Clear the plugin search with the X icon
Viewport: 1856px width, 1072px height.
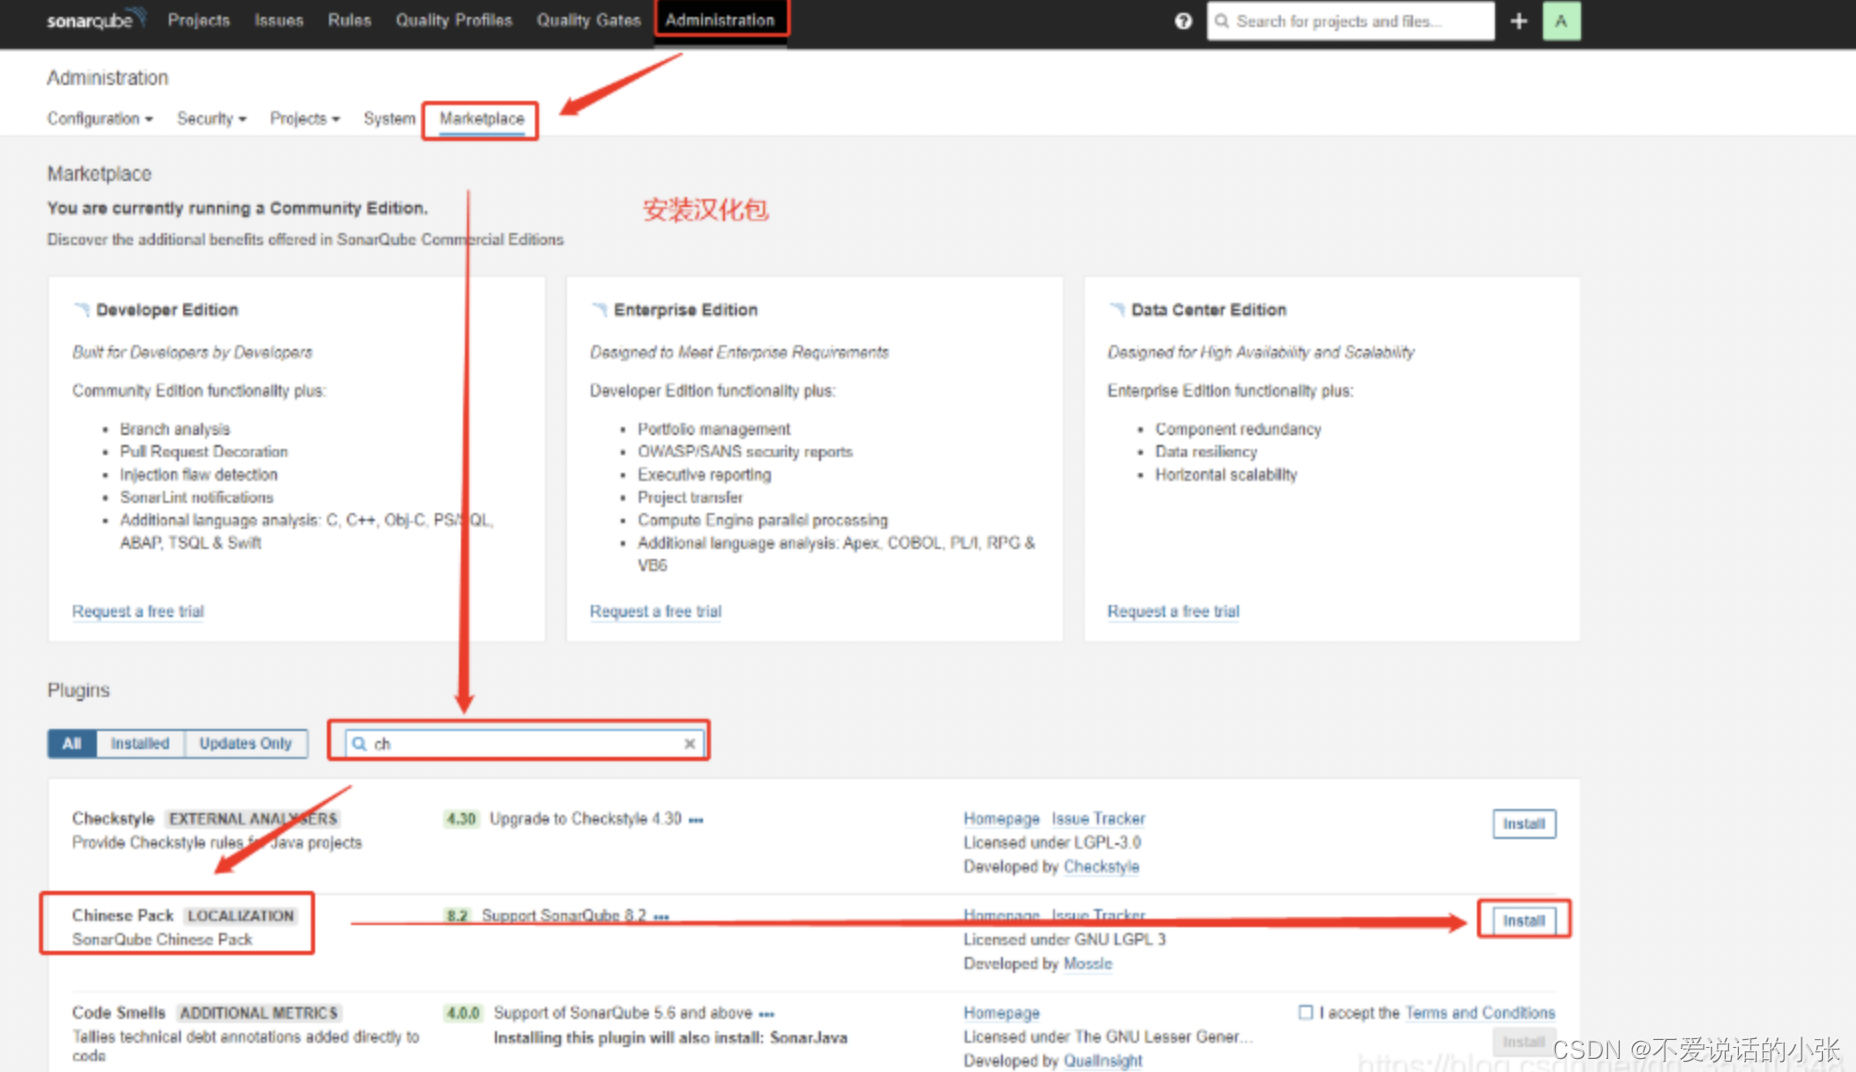pos(689,744)
